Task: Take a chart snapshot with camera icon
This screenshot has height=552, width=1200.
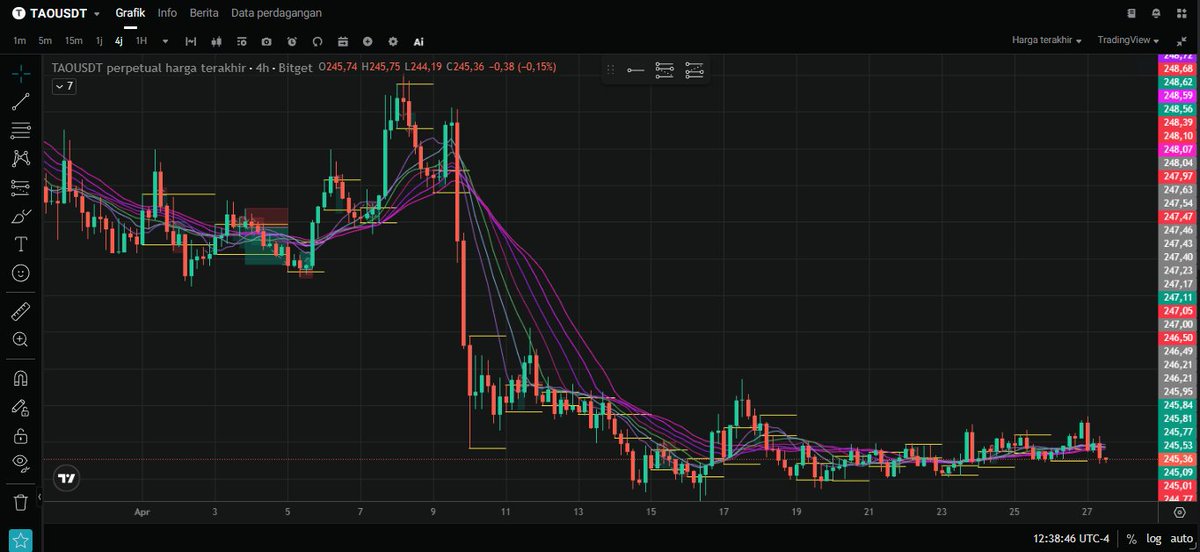Action: [266, 41]
